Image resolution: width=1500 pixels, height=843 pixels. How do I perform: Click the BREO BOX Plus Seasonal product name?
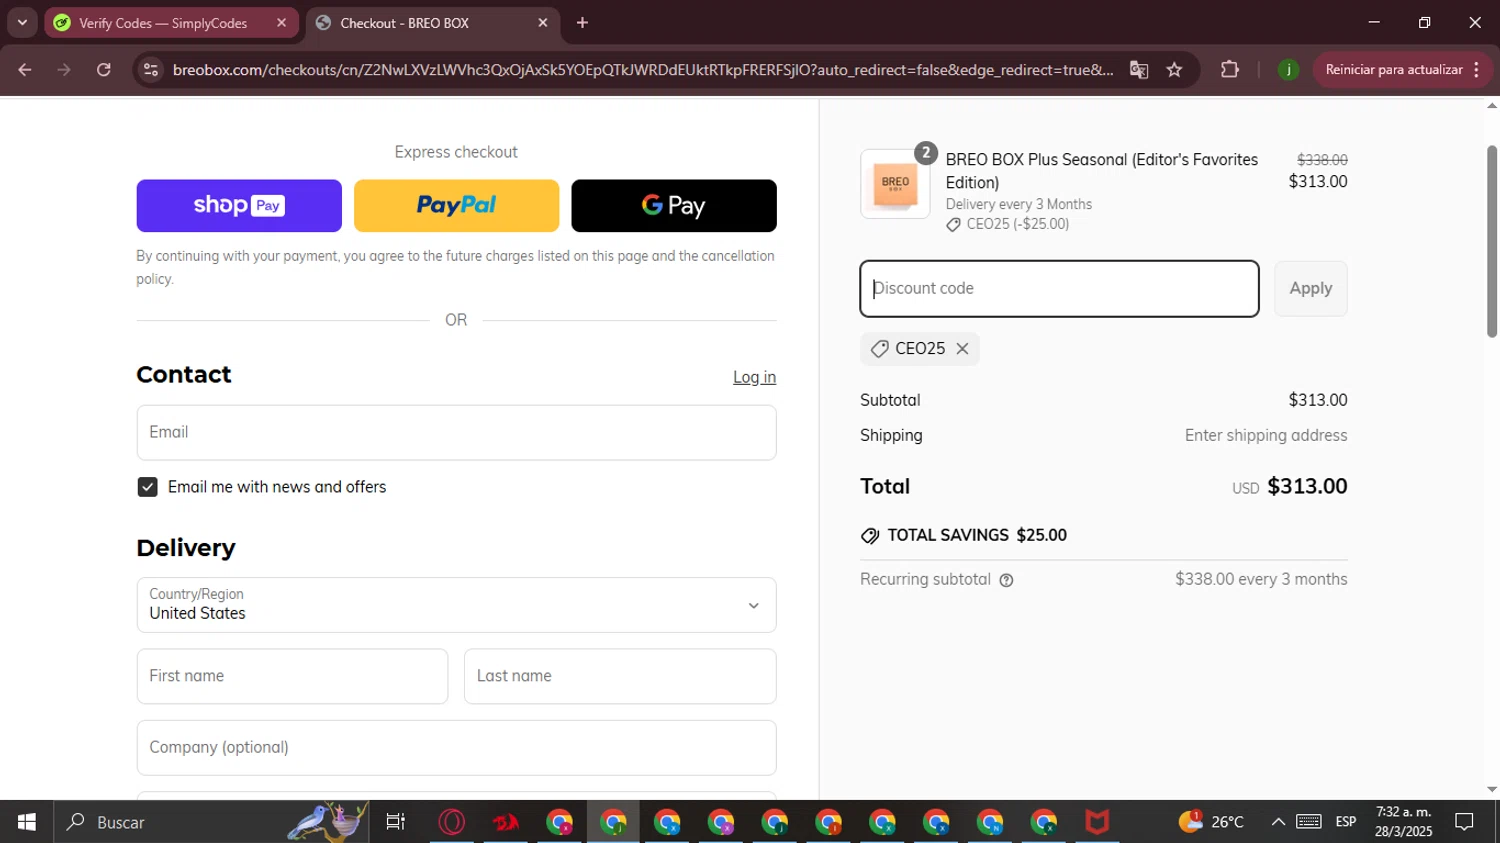click(x=1102, y=171)
